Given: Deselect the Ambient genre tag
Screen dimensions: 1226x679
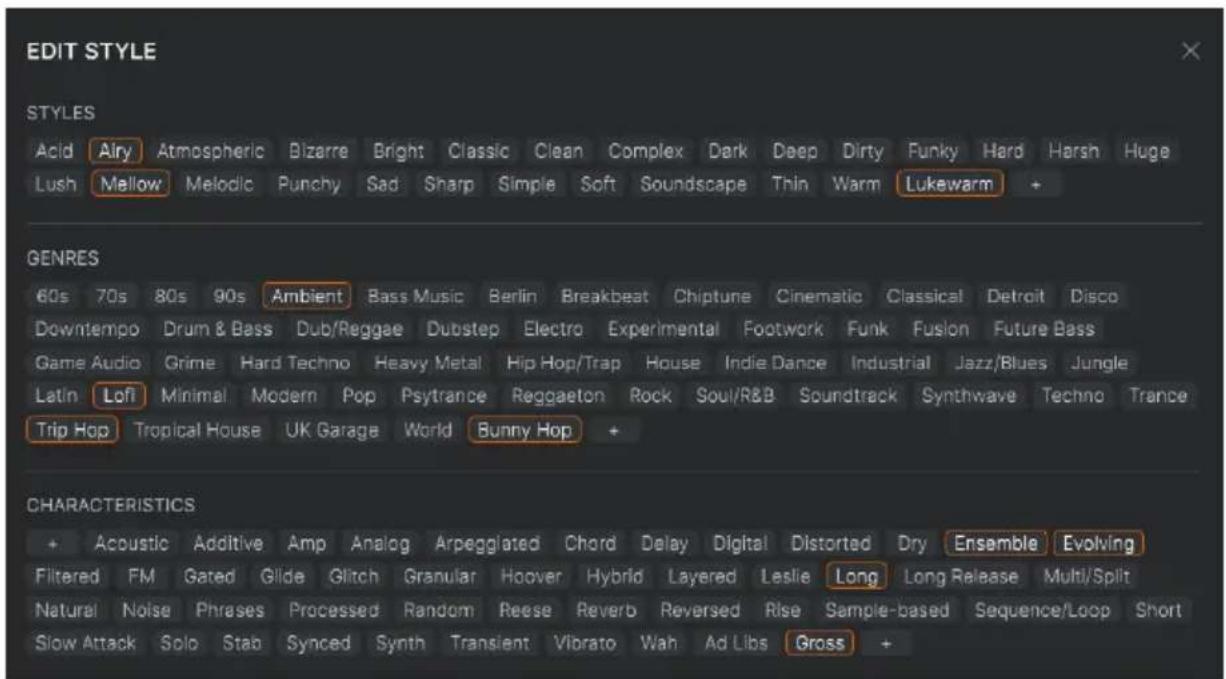Looking at the screenshot, I should point(307,296).
